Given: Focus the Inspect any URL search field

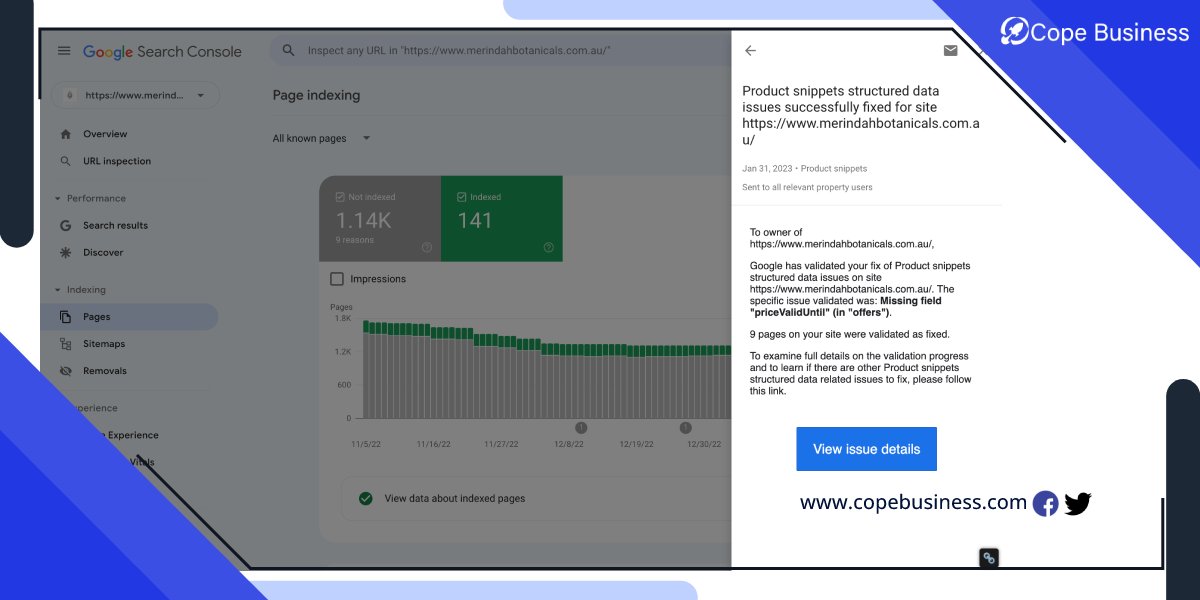Looking at the screenshot, I should [x=500, y=50].
